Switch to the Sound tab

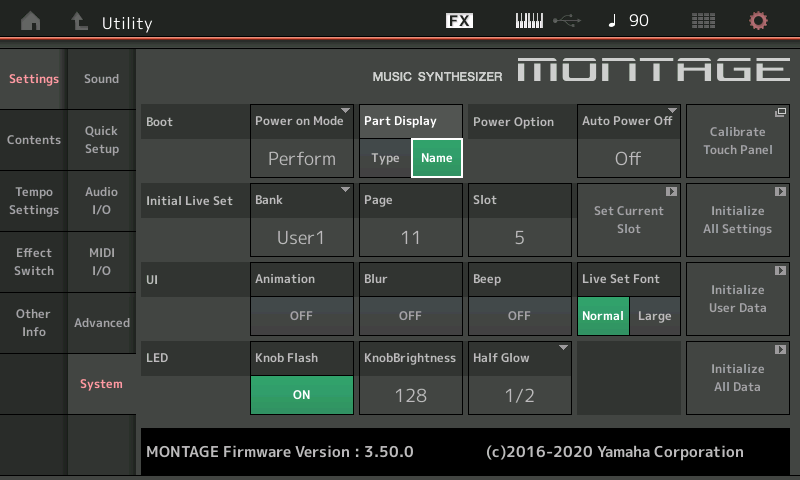[101, 79]
